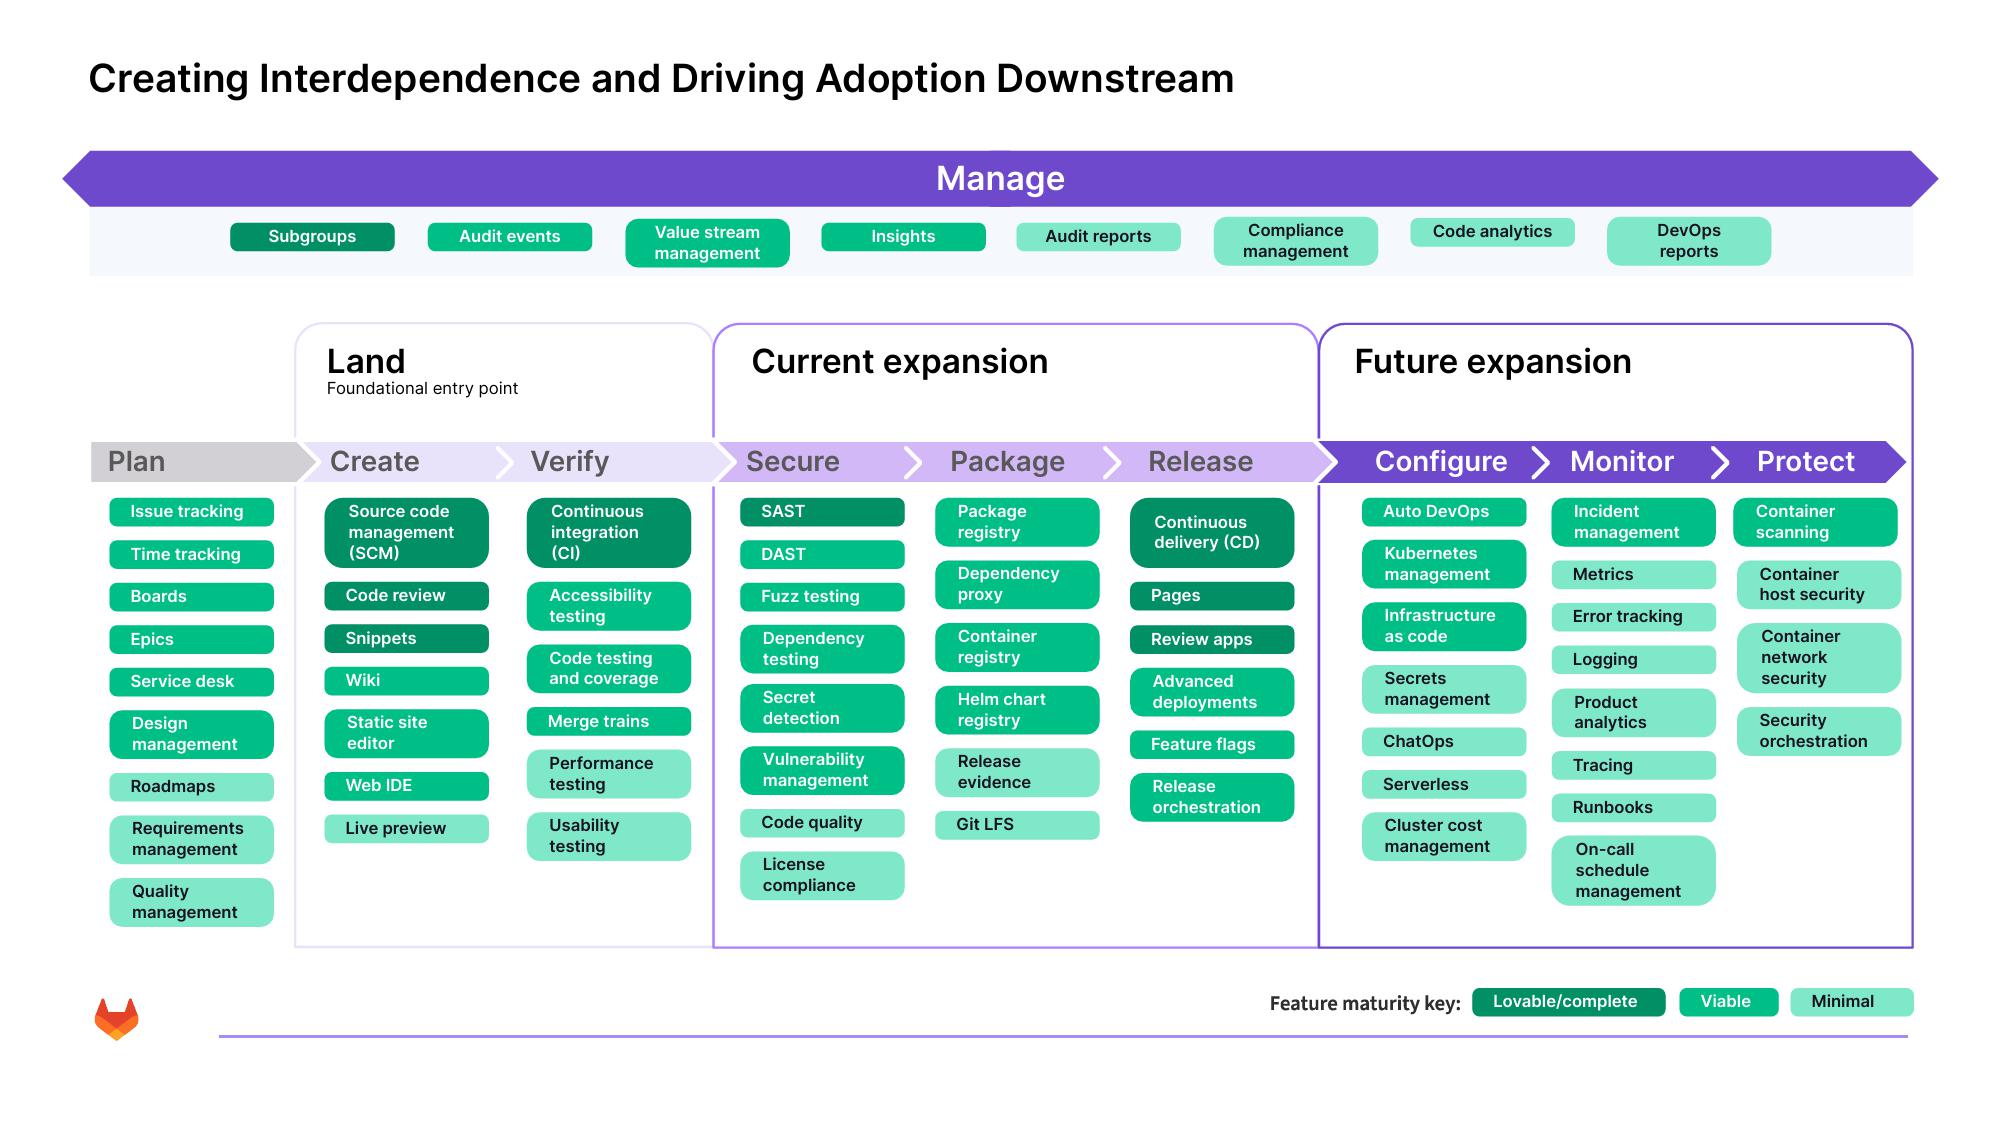Image resolution: width=2000 pixels, height=1125 pixels.
Task: Click the Minimal maturity key swatch
Action: [1851, 1002]
